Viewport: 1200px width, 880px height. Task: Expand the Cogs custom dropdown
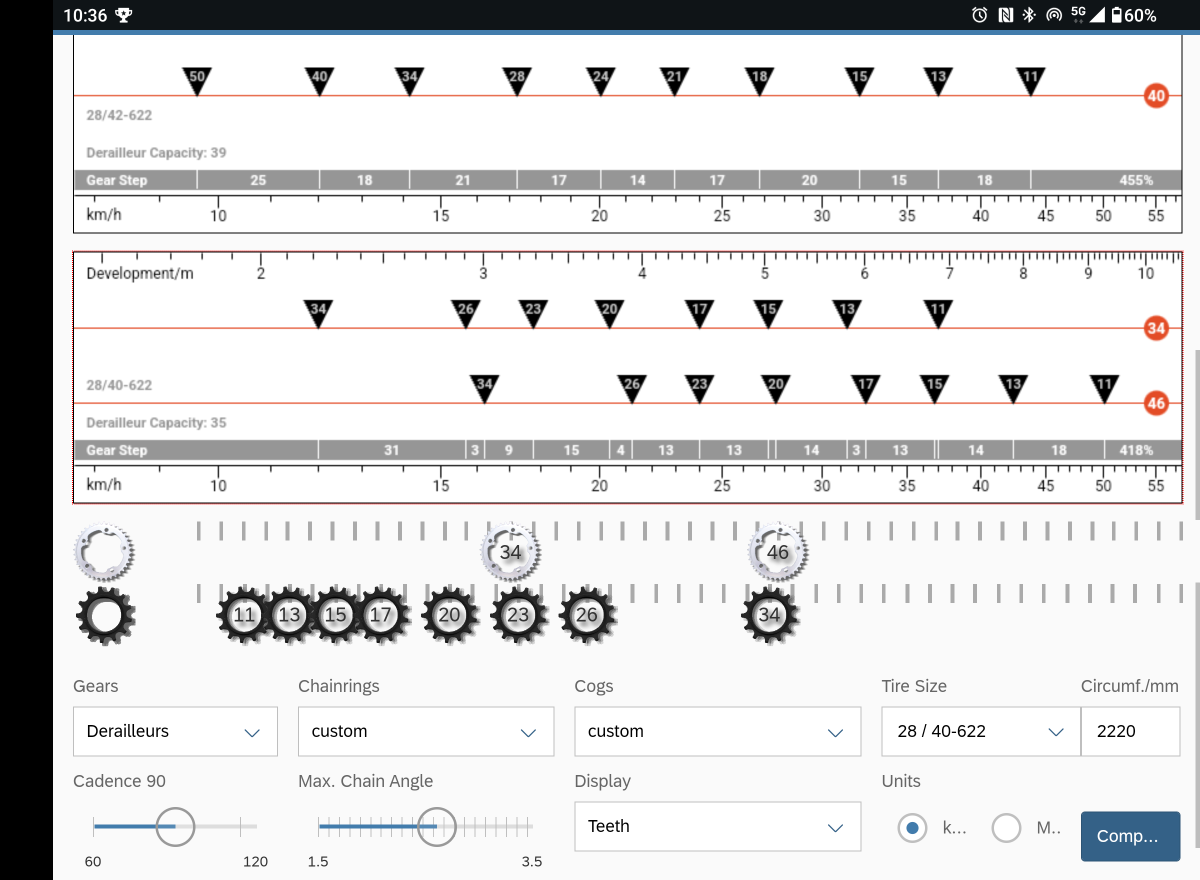(717, 731)
